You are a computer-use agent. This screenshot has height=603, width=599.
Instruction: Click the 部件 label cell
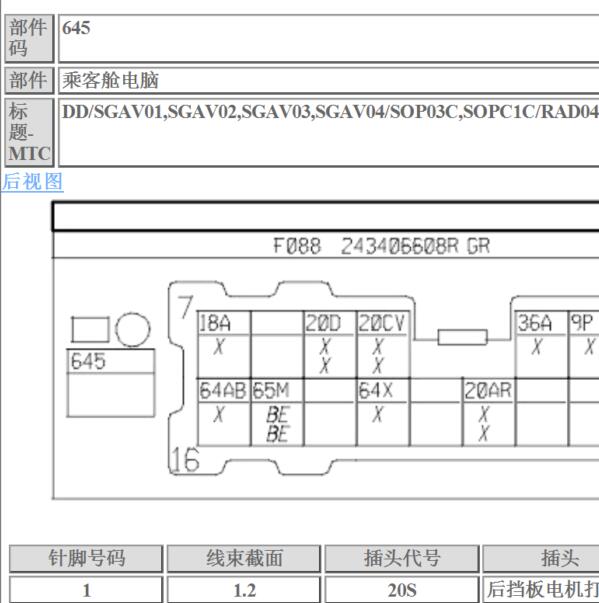coord(29,80)
